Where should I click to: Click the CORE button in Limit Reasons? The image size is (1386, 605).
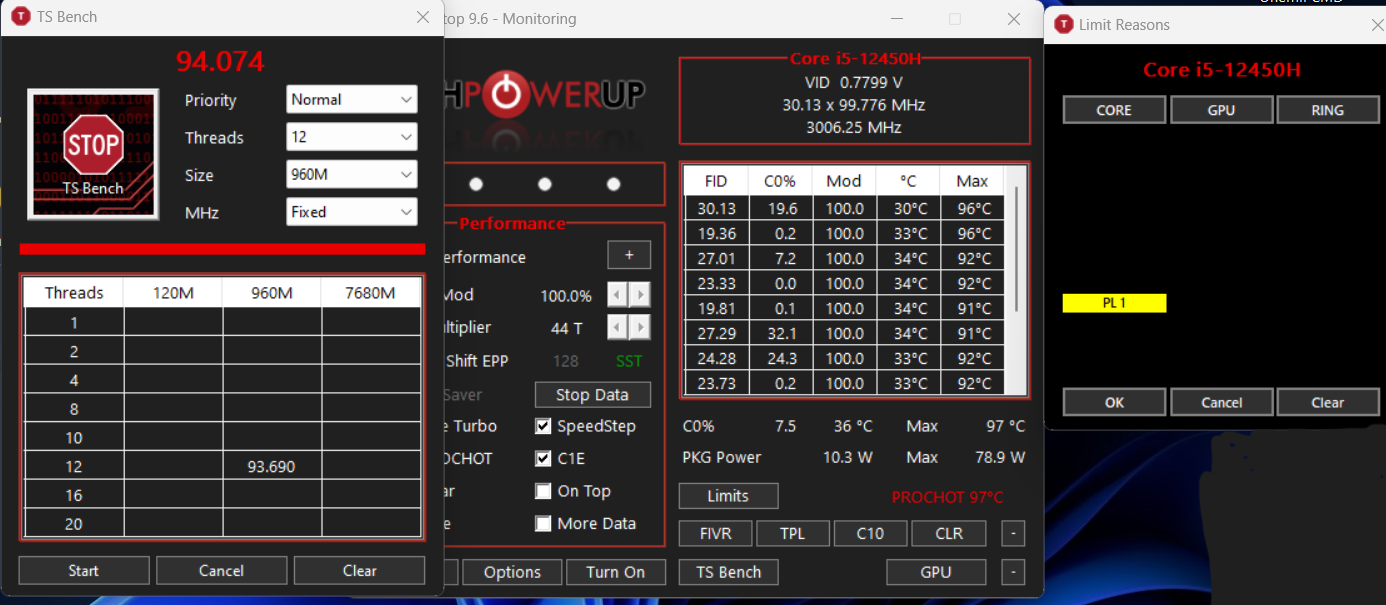coord(1114,110)
